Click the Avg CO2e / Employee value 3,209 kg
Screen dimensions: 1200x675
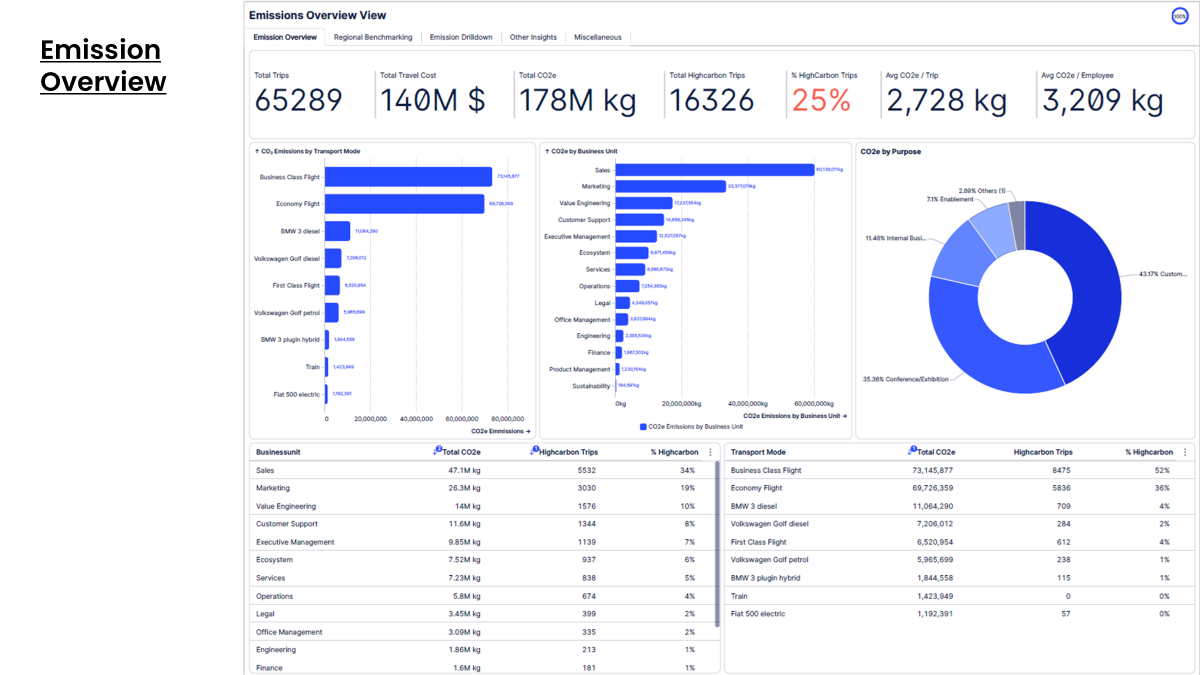click(1103, 100)
